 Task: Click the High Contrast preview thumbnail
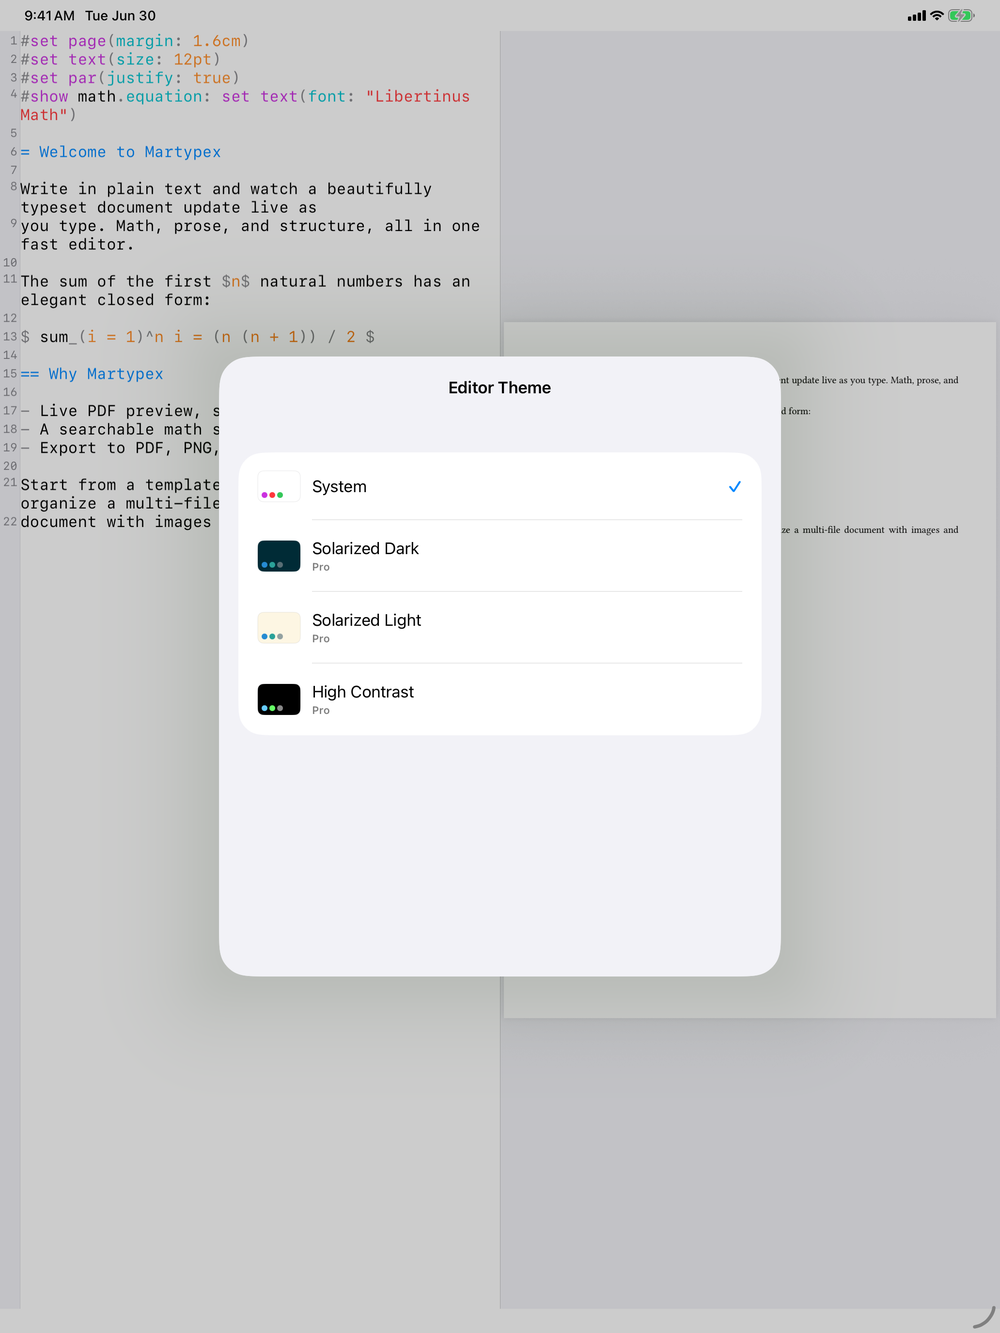pos(279,700)
